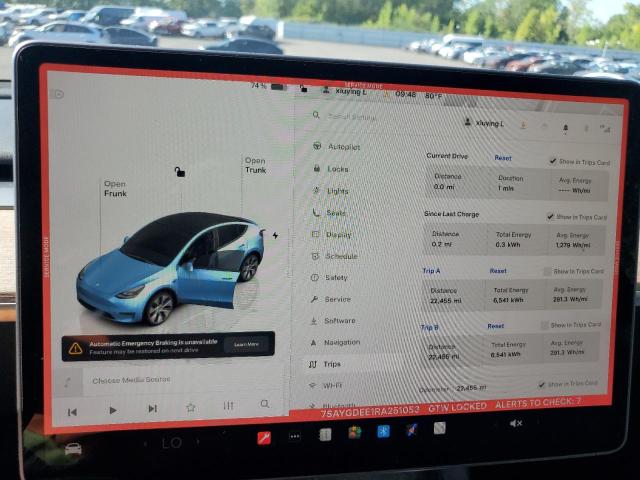The image size is (640, 480).
Task: Tap the warning triangle on the braking alert
Action: click(76, 348)
